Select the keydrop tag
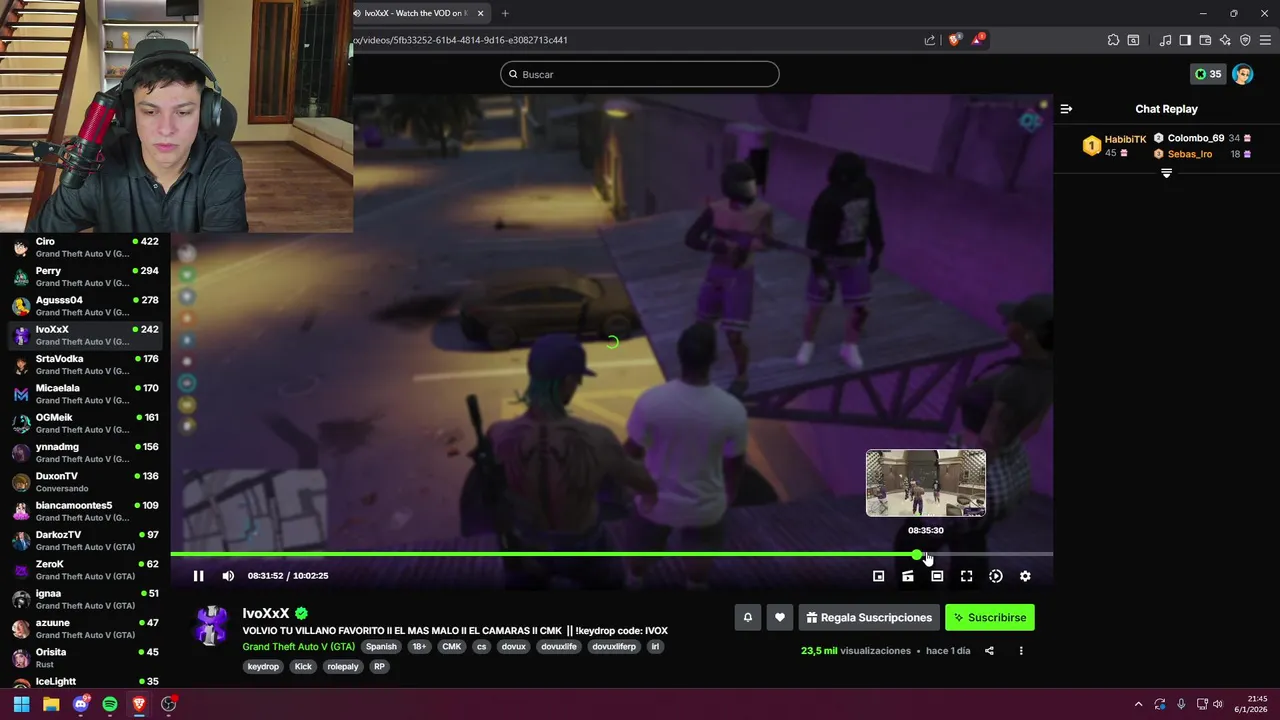This screenshot has height=720, width=1280. click(263, 667)
